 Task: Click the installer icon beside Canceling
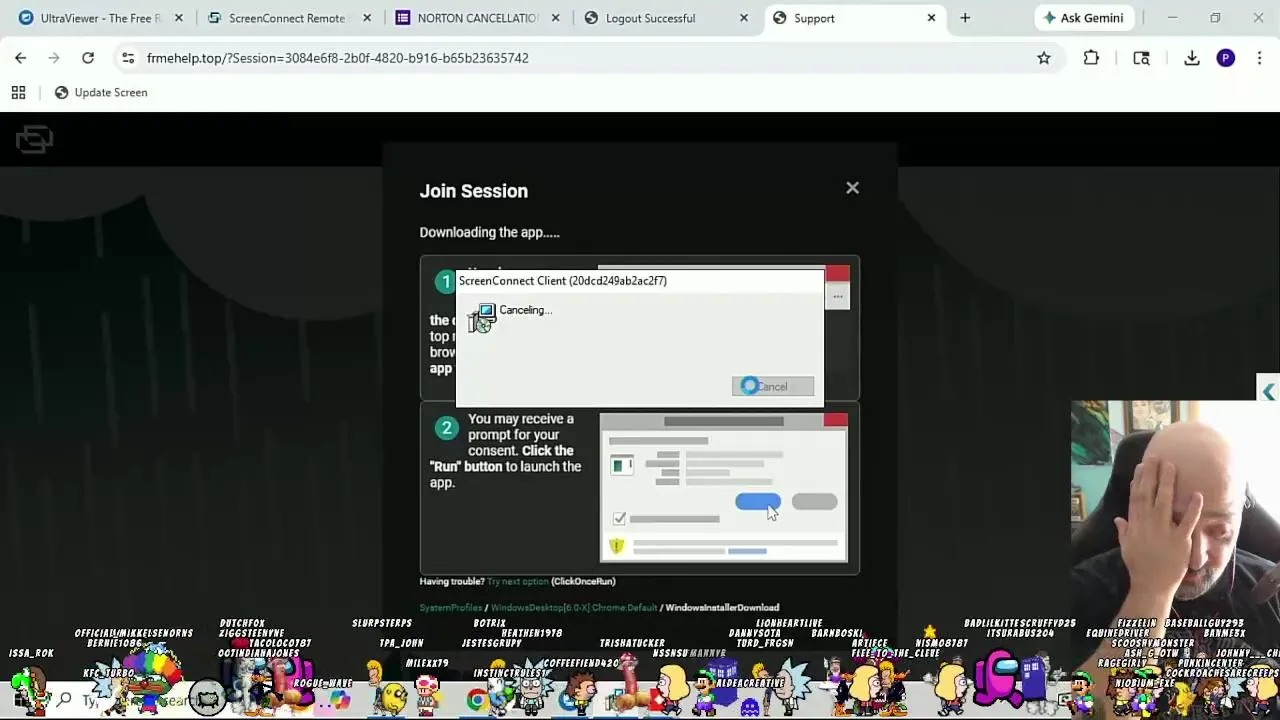482,318
